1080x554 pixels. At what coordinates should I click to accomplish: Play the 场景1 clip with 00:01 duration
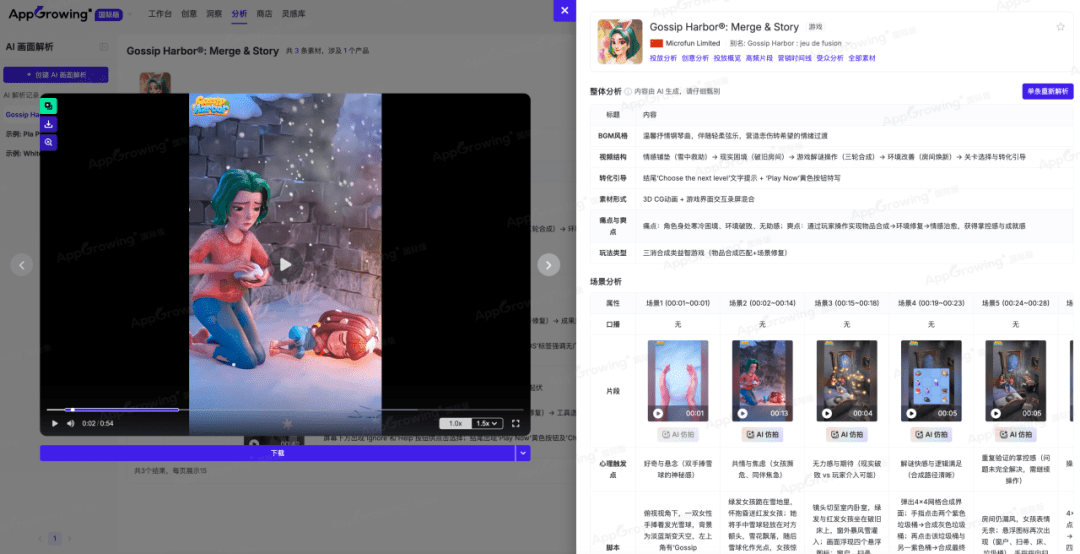coord(658,413)
